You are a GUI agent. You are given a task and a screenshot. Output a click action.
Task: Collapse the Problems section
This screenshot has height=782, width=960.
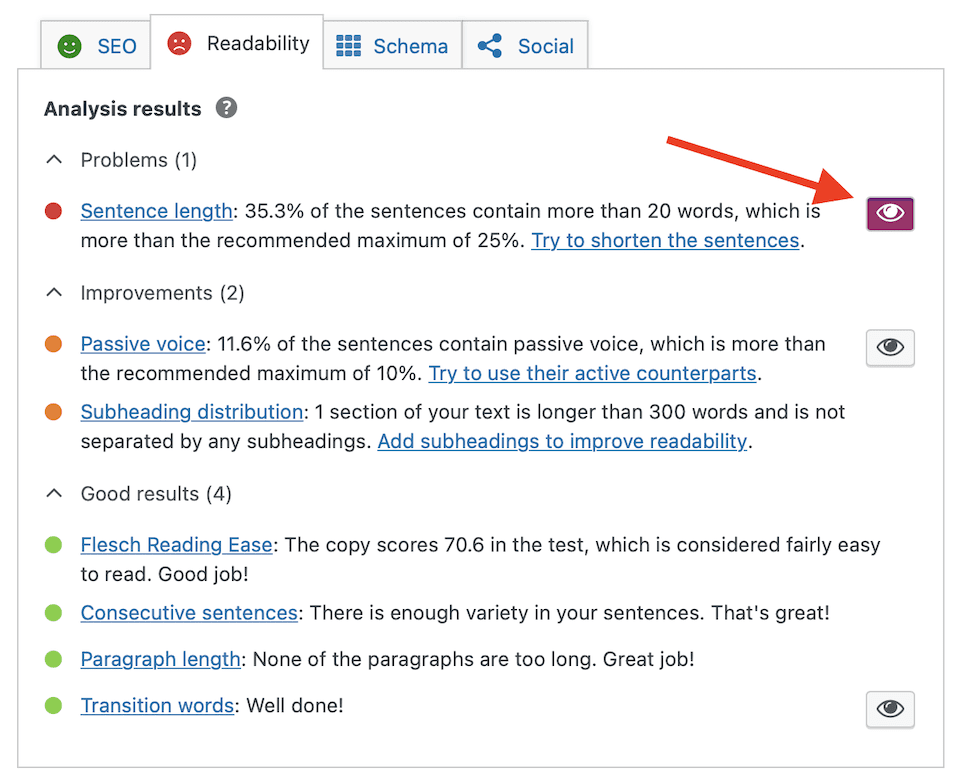(x=53, y=159)
